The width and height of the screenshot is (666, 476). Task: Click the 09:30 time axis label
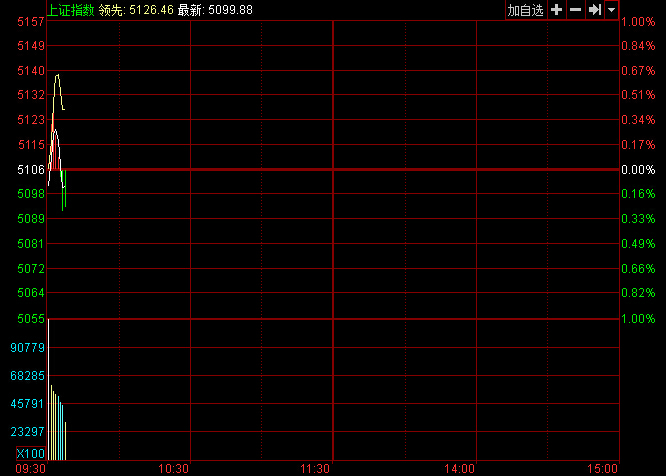[32, 468]
